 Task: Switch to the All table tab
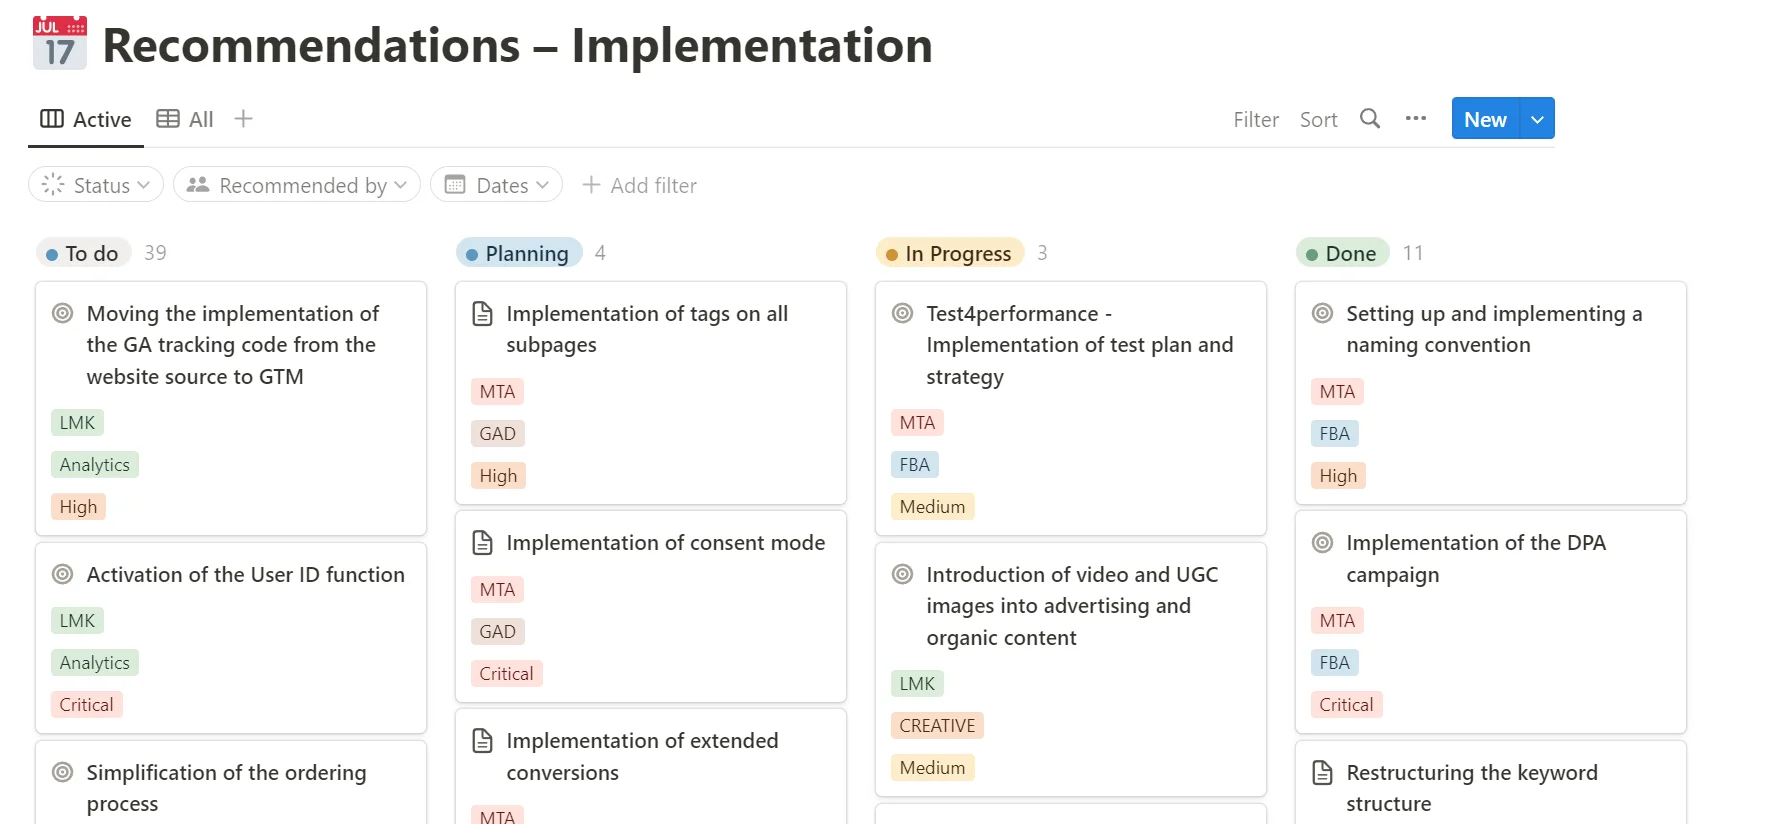point(186,119)
